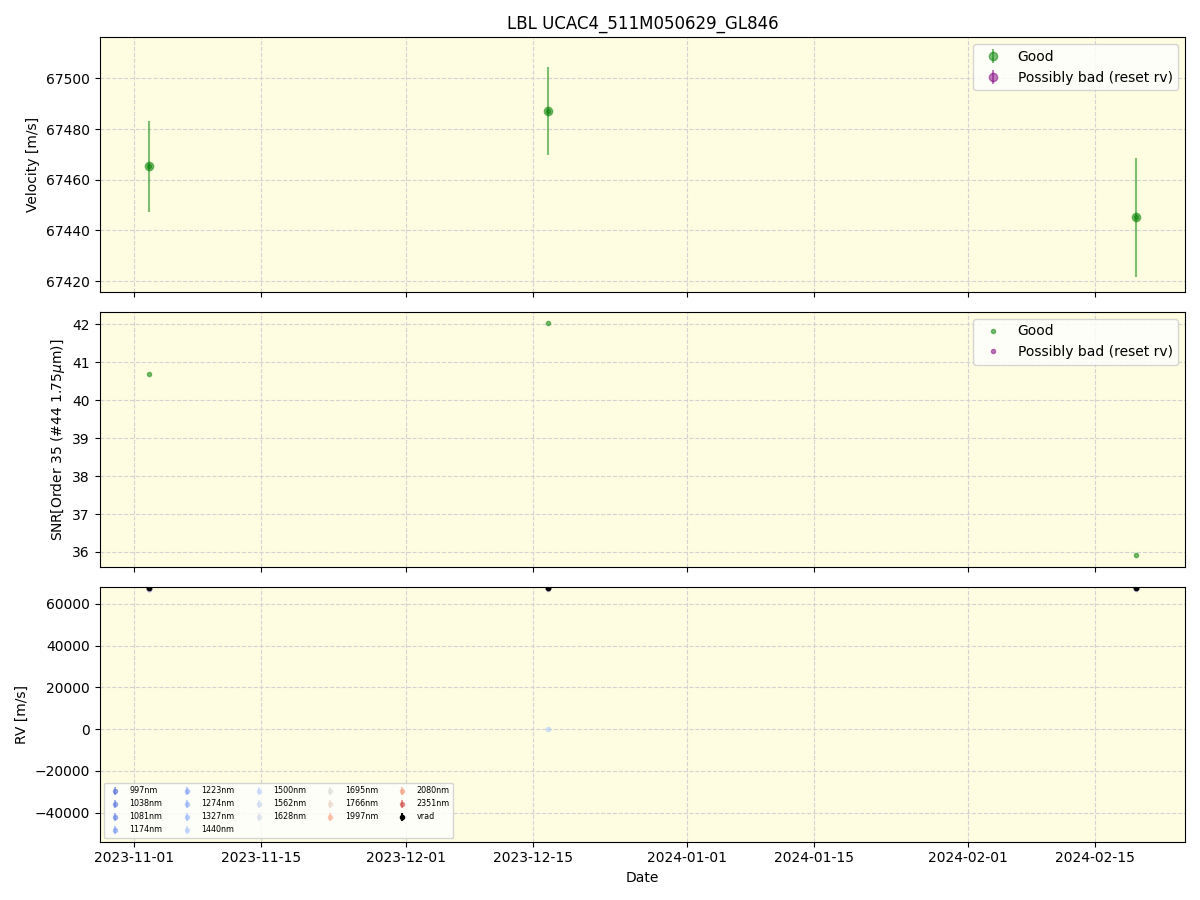Click the Good legend marker in velocity panel
Viewport: 1200px width, 900px height.
click(x=993, y=57)
